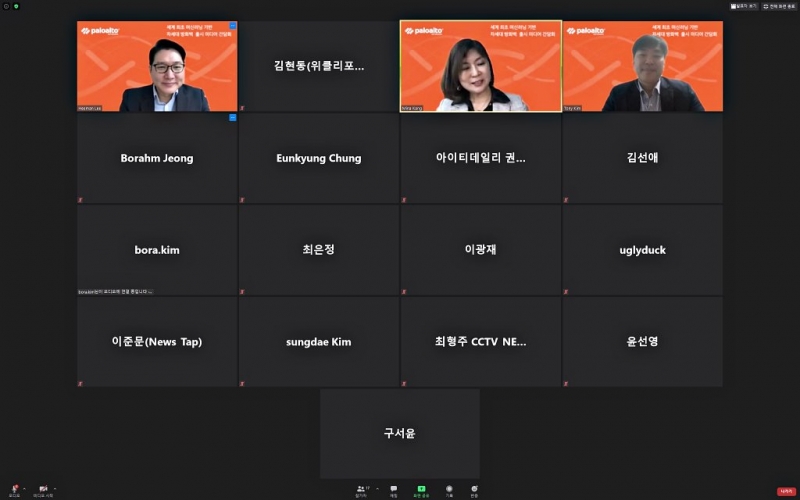Select the 김선애 participant tile
The width and height of the screenshot is (800, 500).
(x=643, y=158)
